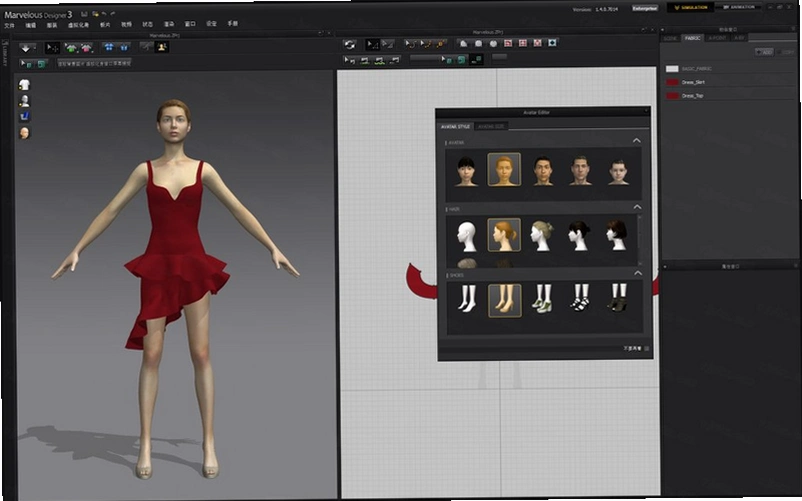Image resolution: width=802 pixels, height=501 pixels.
Task: Select the Asian male avatar thumbnail
Action: coord(543,171)
